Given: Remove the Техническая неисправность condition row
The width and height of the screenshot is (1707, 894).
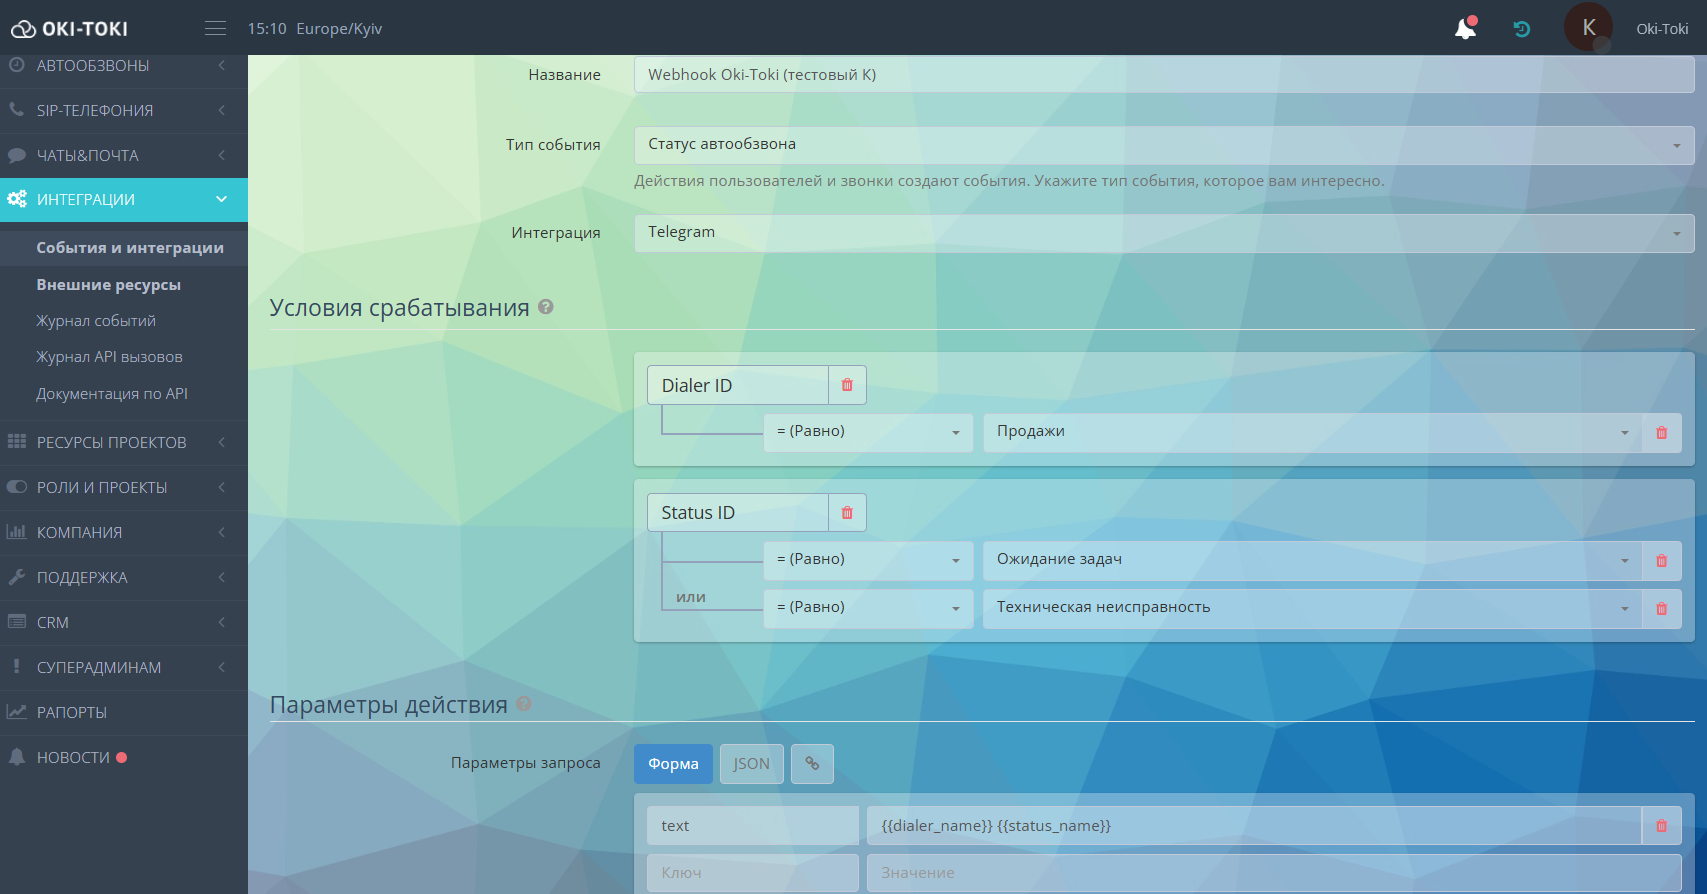Looking at the screenshot, I should pyautogui.click(x=1661, y=609).
